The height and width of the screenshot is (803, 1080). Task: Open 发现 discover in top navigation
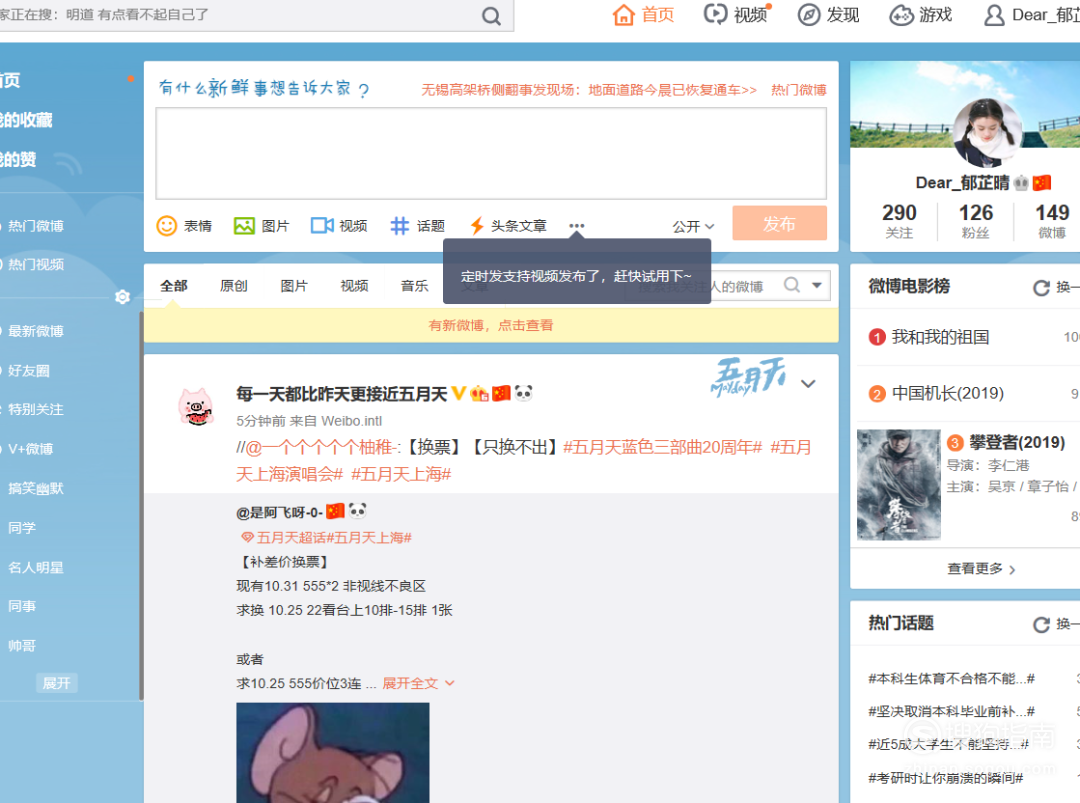(x=829, y=14)
